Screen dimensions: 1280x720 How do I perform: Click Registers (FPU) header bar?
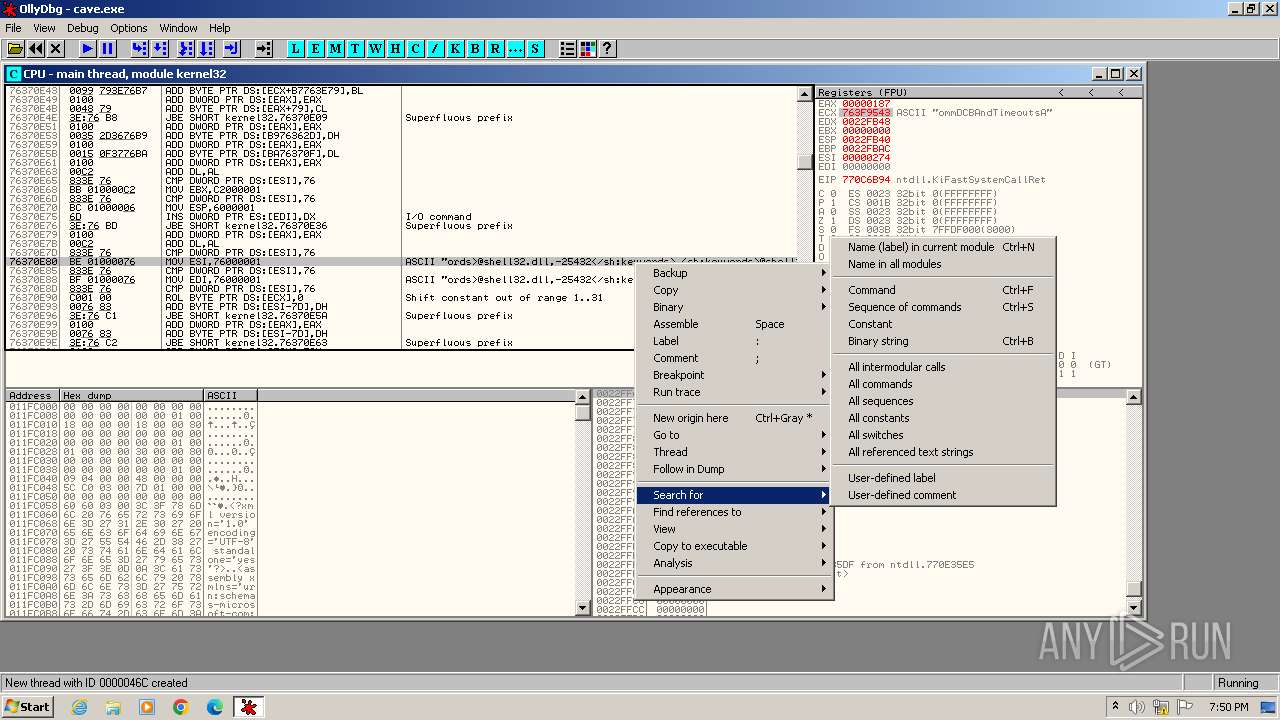tap(979, 92)
